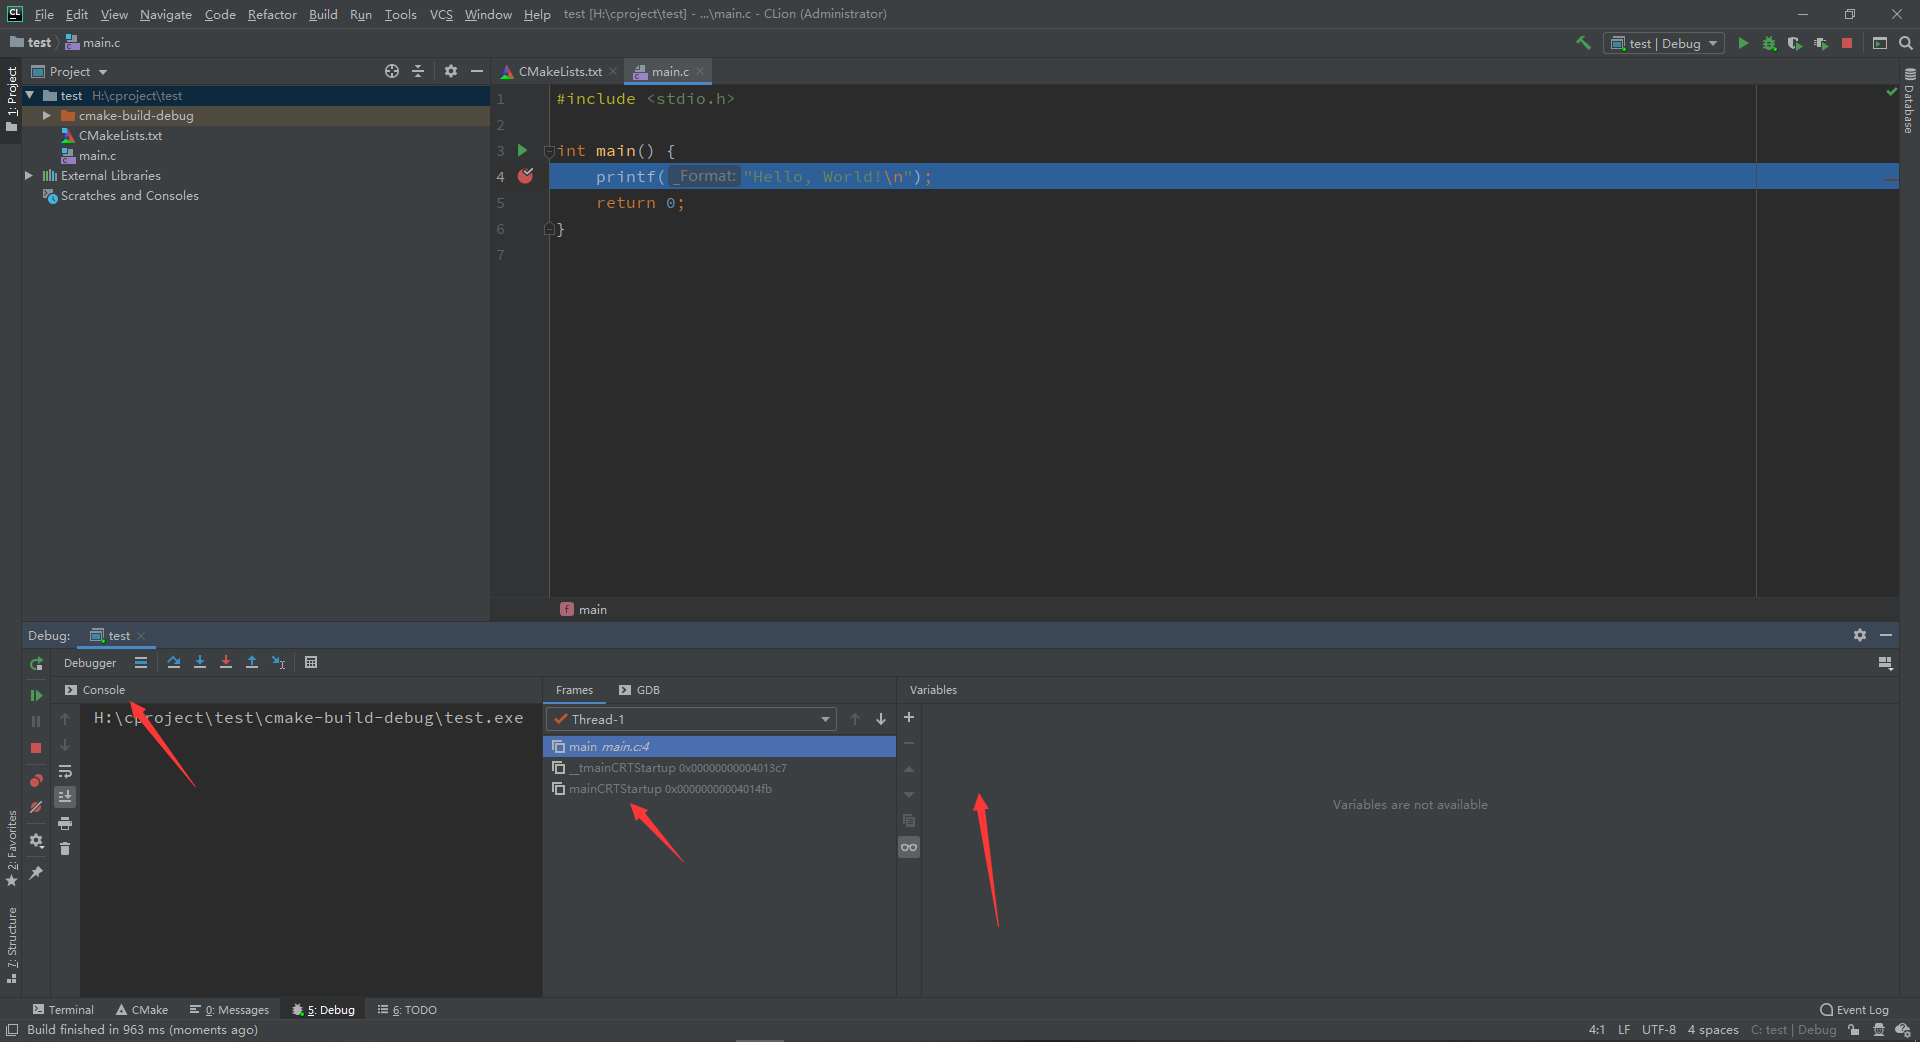The image size is (1920, 1042).
Task: Click the Rerun test icon
Action: point(36,664)
